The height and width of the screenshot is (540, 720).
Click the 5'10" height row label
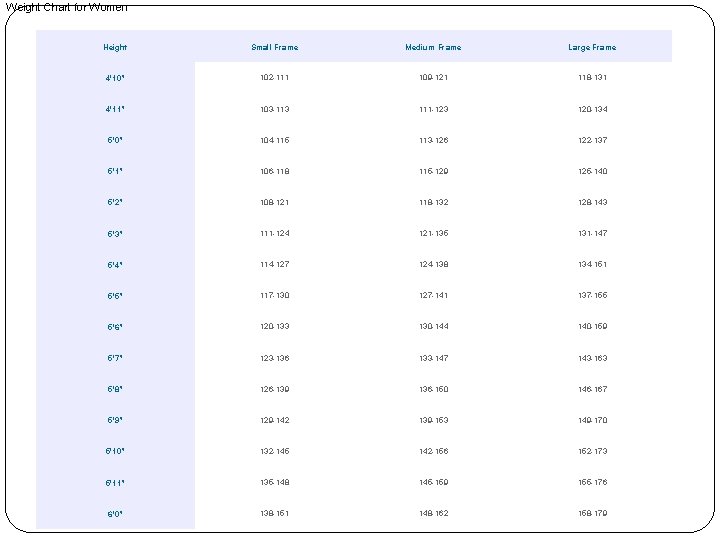coord(115,451)
